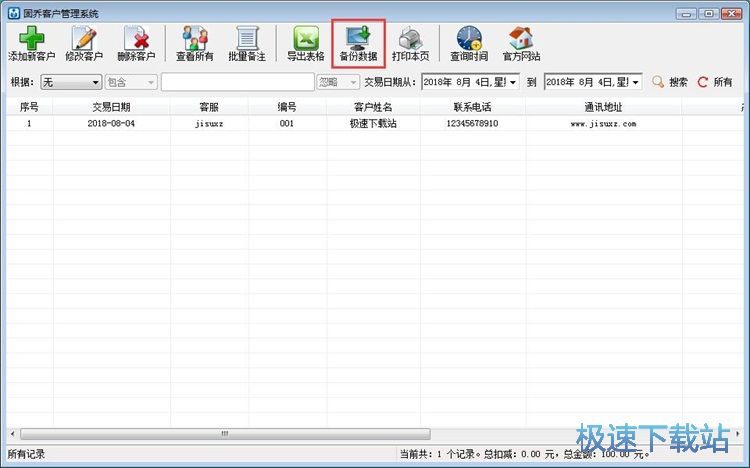The width and height of the screenshot is (750, 468).
Task: Sort by 联系电话 column header
Action: [x=473, y=107]
